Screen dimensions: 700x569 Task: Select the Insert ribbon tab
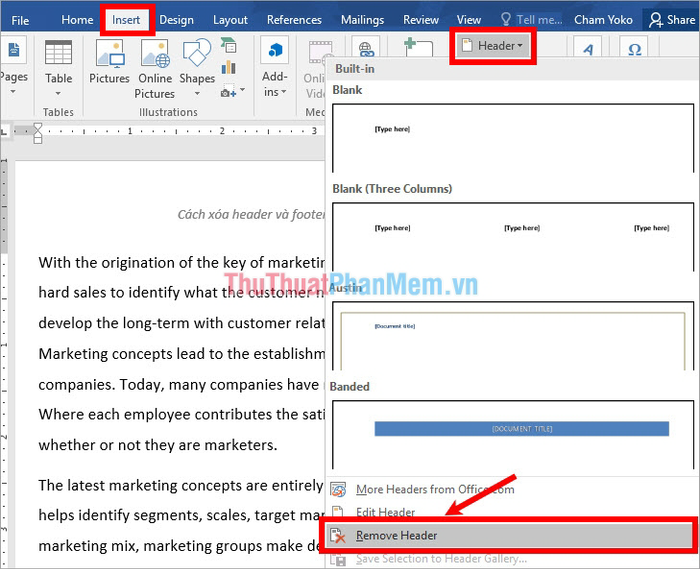pos(126,20)
